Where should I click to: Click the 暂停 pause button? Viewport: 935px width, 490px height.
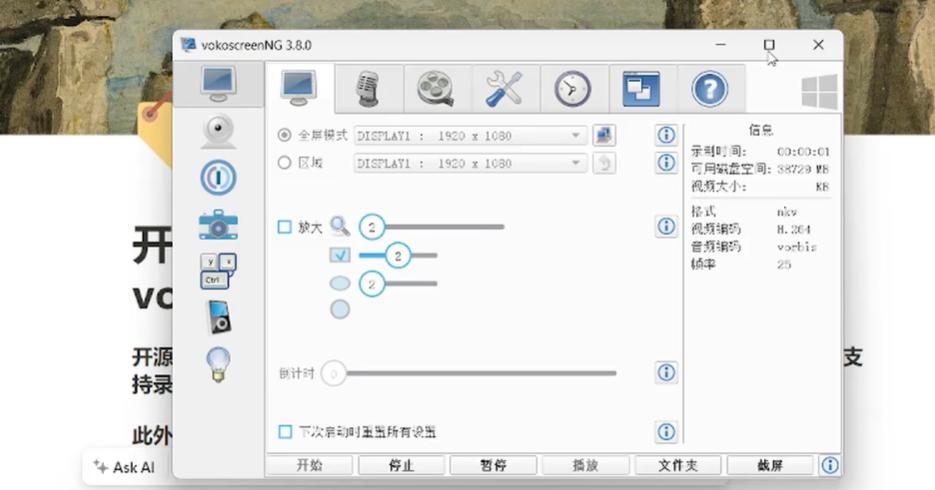click(x=493, y=465)
